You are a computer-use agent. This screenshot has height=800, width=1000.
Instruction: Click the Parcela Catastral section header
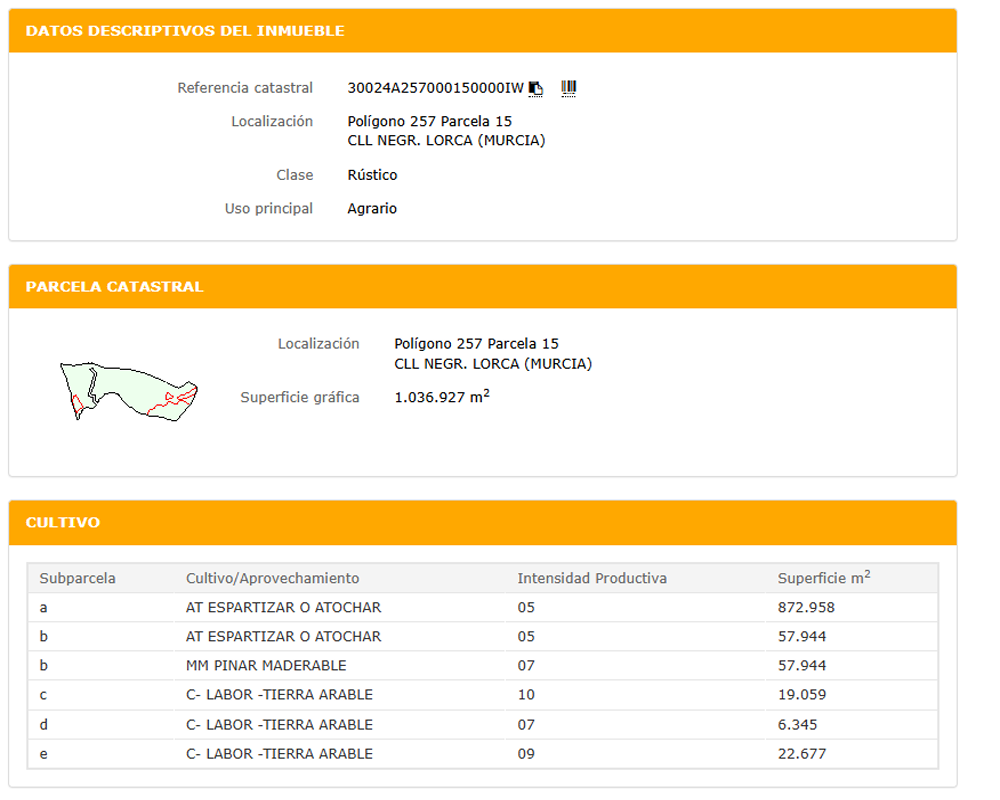tap(115, 287)
